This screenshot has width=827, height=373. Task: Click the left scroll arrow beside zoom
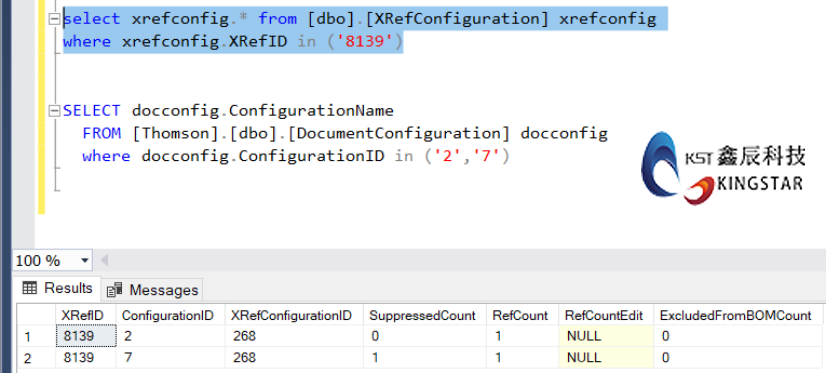[104, 260]
